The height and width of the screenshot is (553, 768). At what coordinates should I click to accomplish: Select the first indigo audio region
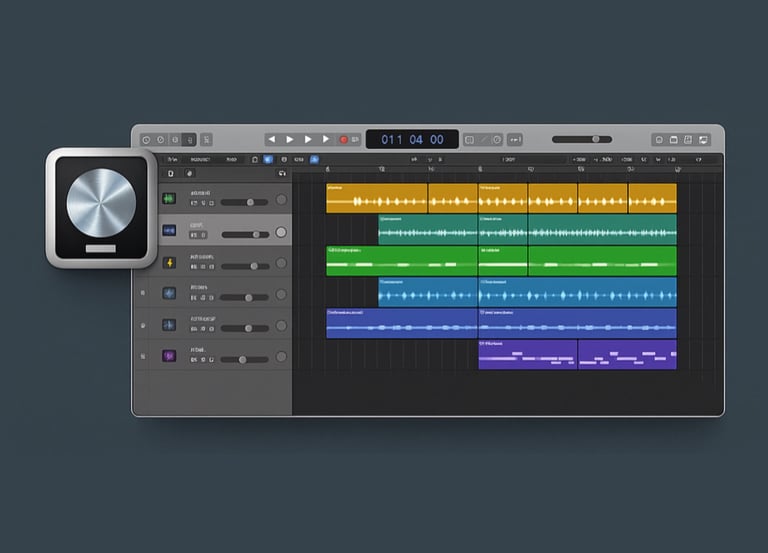click(402, 323)
